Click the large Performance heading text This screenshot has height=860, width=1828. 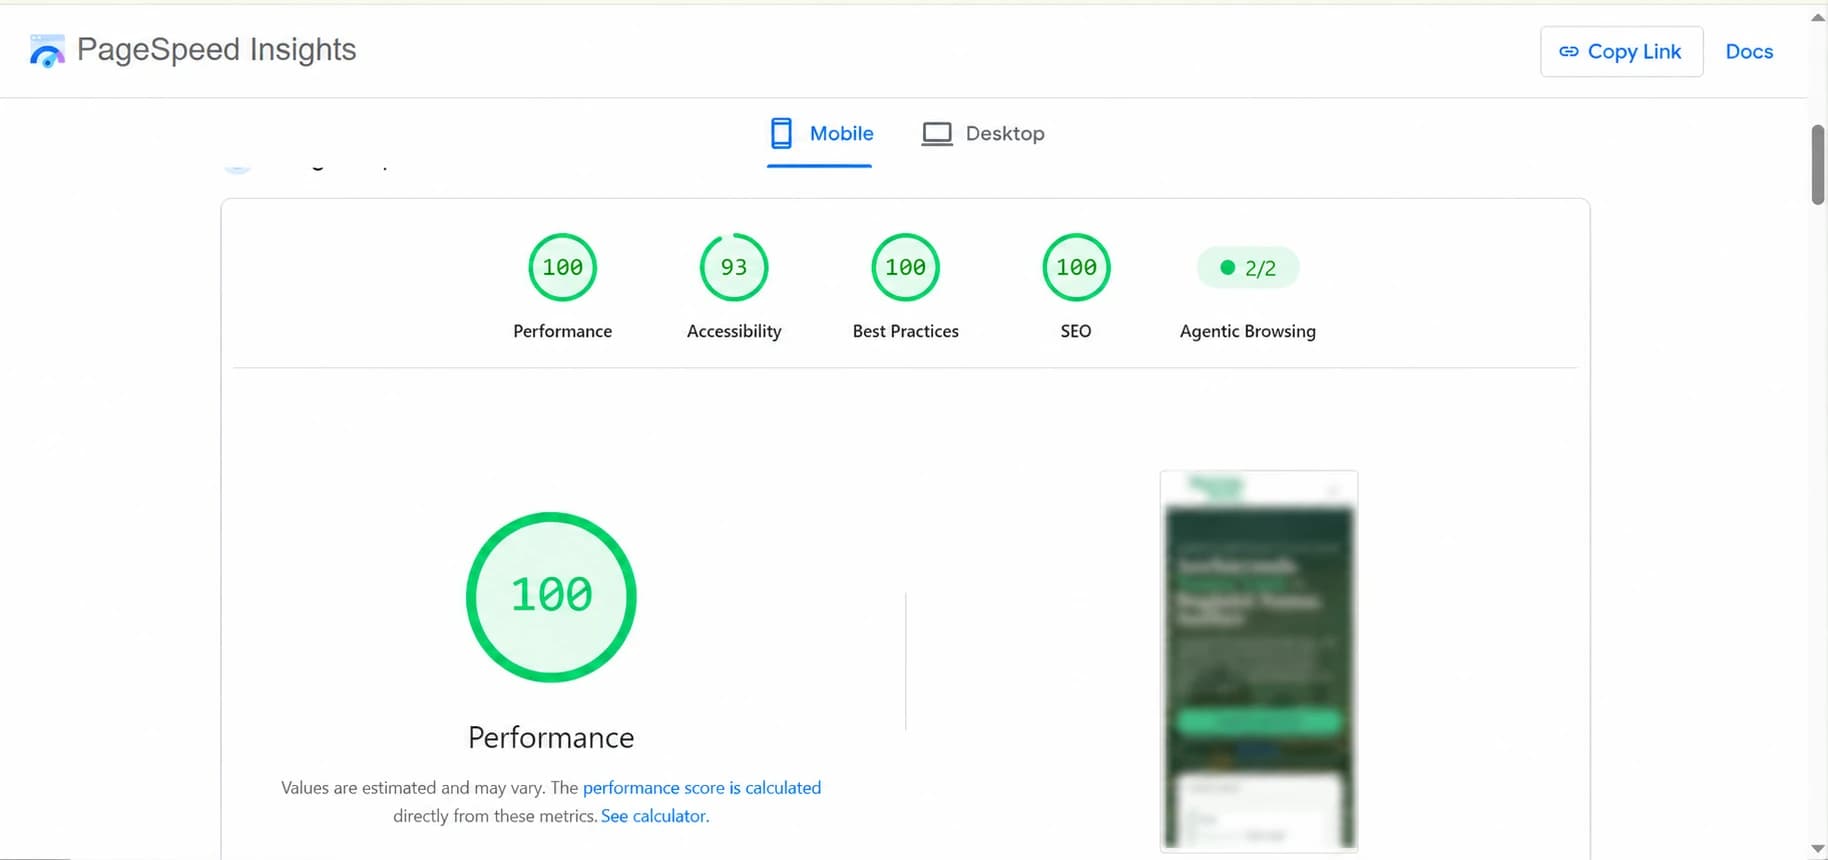(x=551, y=738)
